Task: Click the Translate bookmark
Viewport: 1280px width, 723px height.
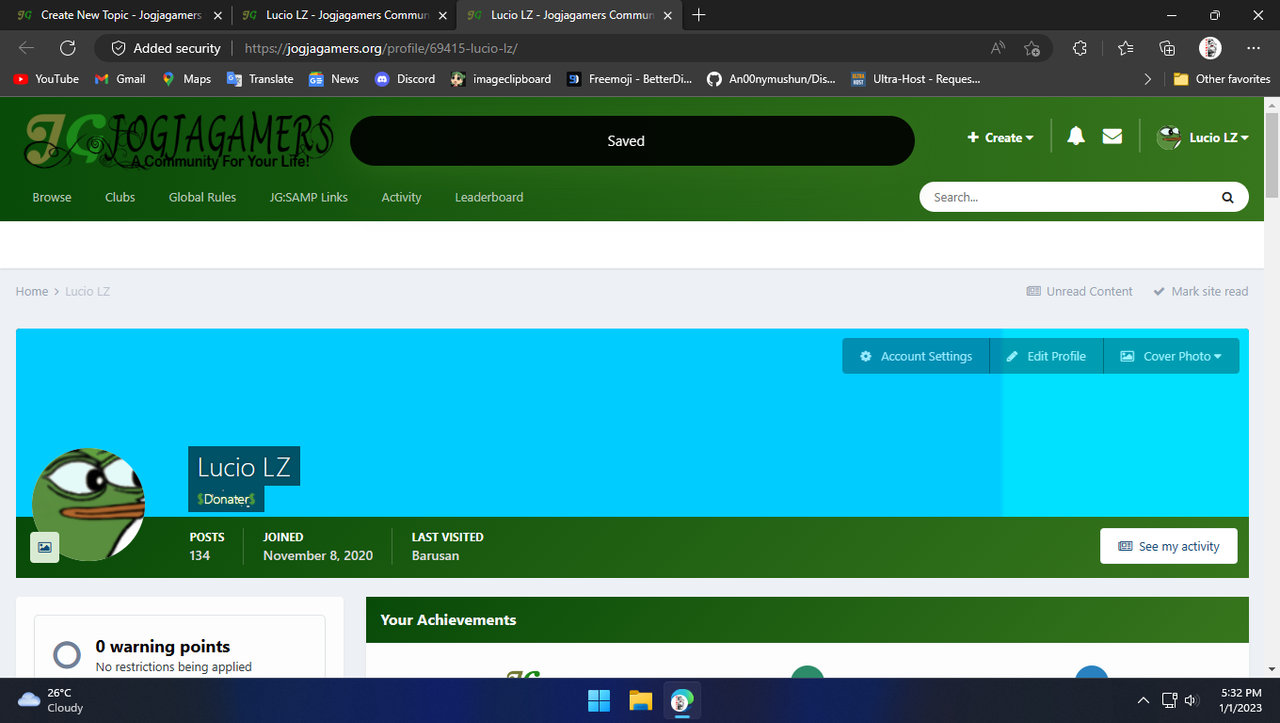Action: [260, 79]
